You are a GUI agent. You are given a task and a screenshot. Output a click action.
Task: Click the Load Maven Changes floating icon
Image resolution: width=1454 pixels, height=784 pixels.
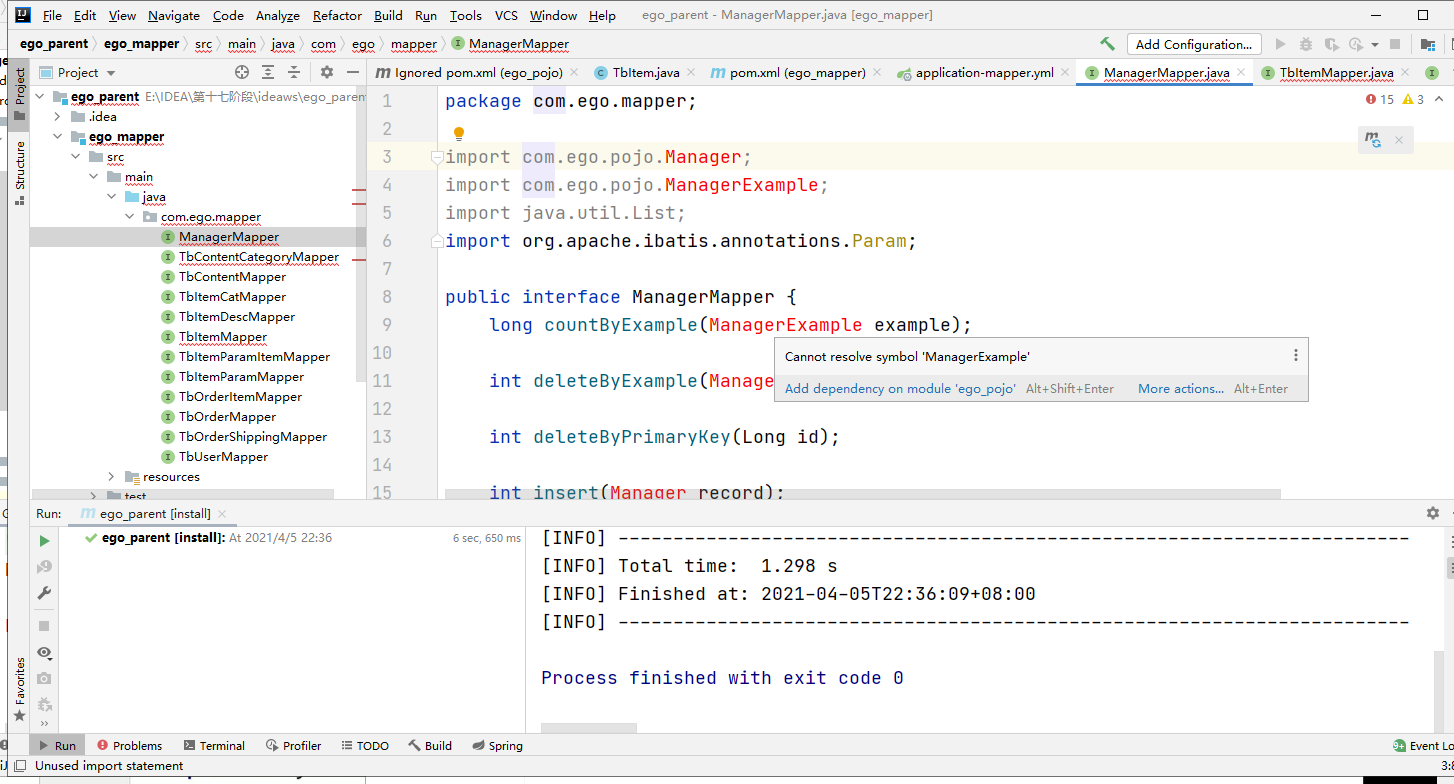pyautogui.click(x=1373, y=141)
